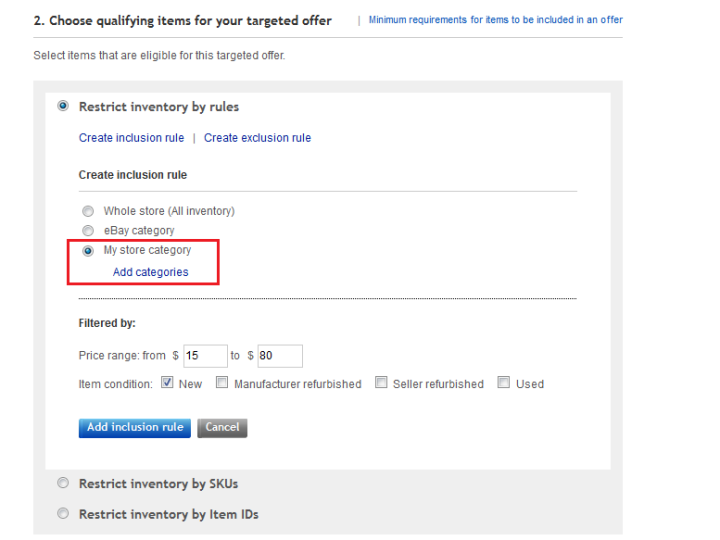
Task: Enable the Seller refurbished checkbox
Action: point(381,382)
